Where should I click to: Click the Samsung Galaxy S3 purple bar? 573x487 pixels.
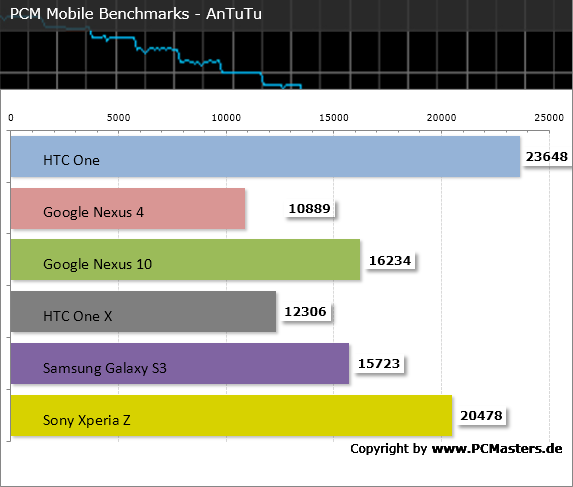click(180, 364)
